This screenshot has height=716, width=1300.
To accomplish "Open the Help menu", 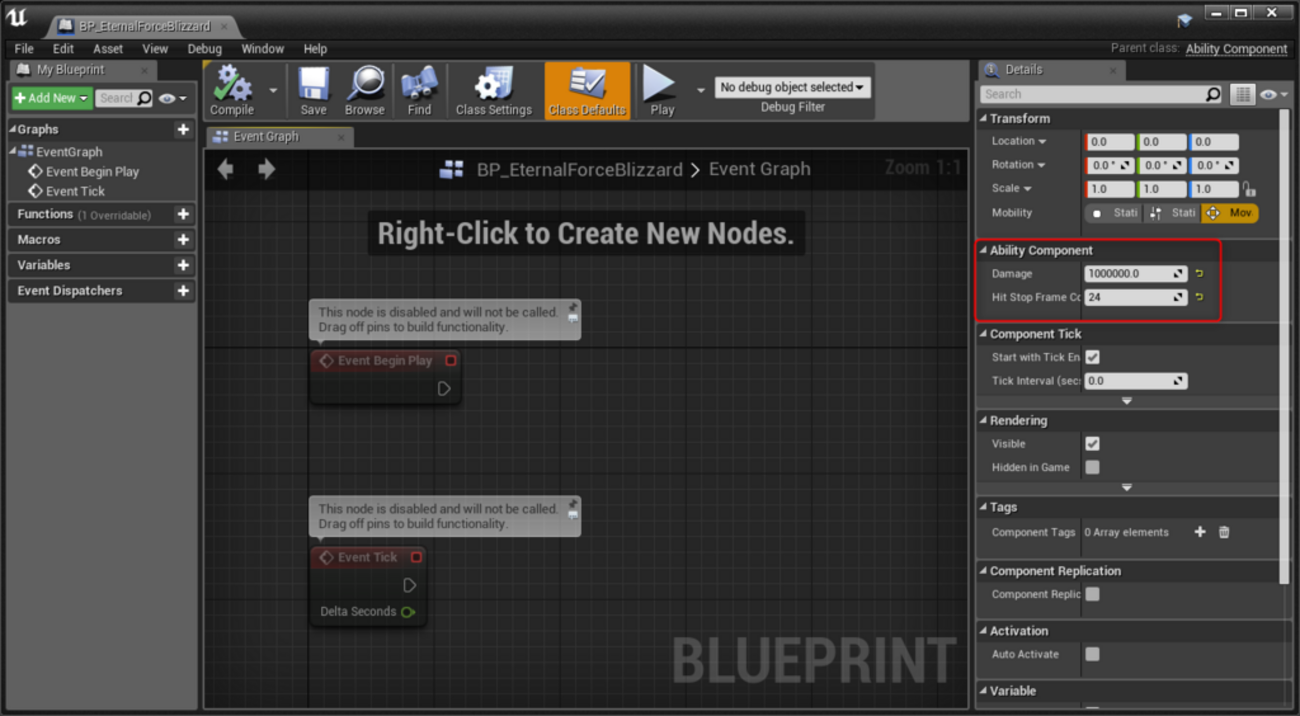I will [315, 48].
